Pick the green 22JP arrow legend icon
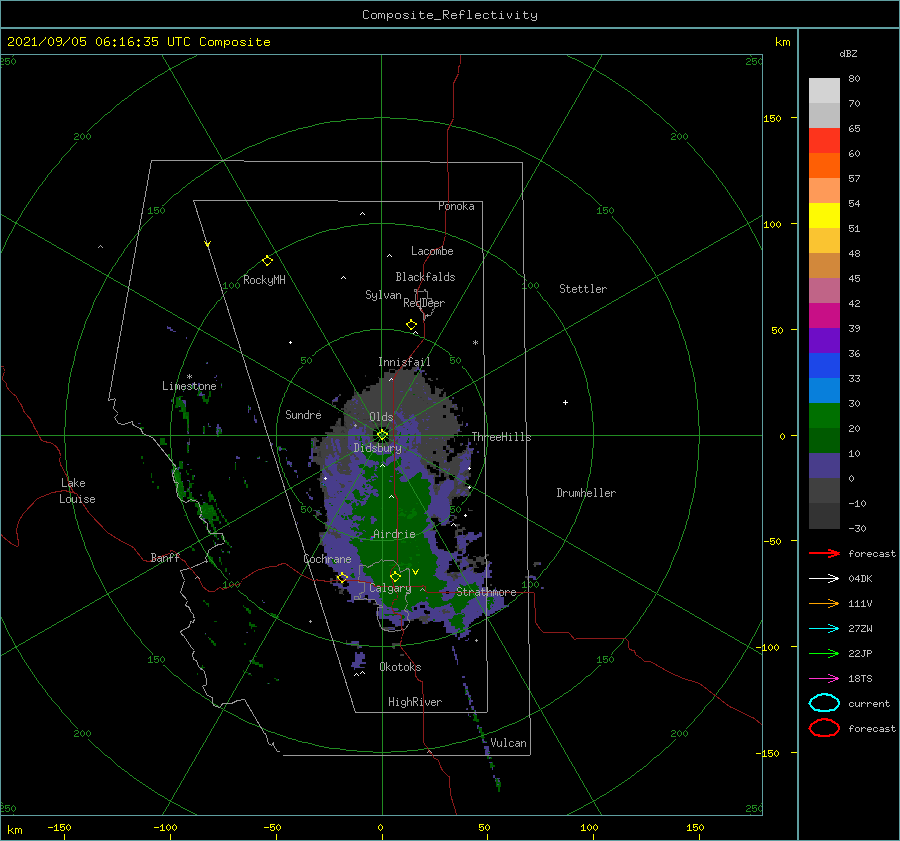The width and height of the screenshot is (900, 841). point(824,653)
